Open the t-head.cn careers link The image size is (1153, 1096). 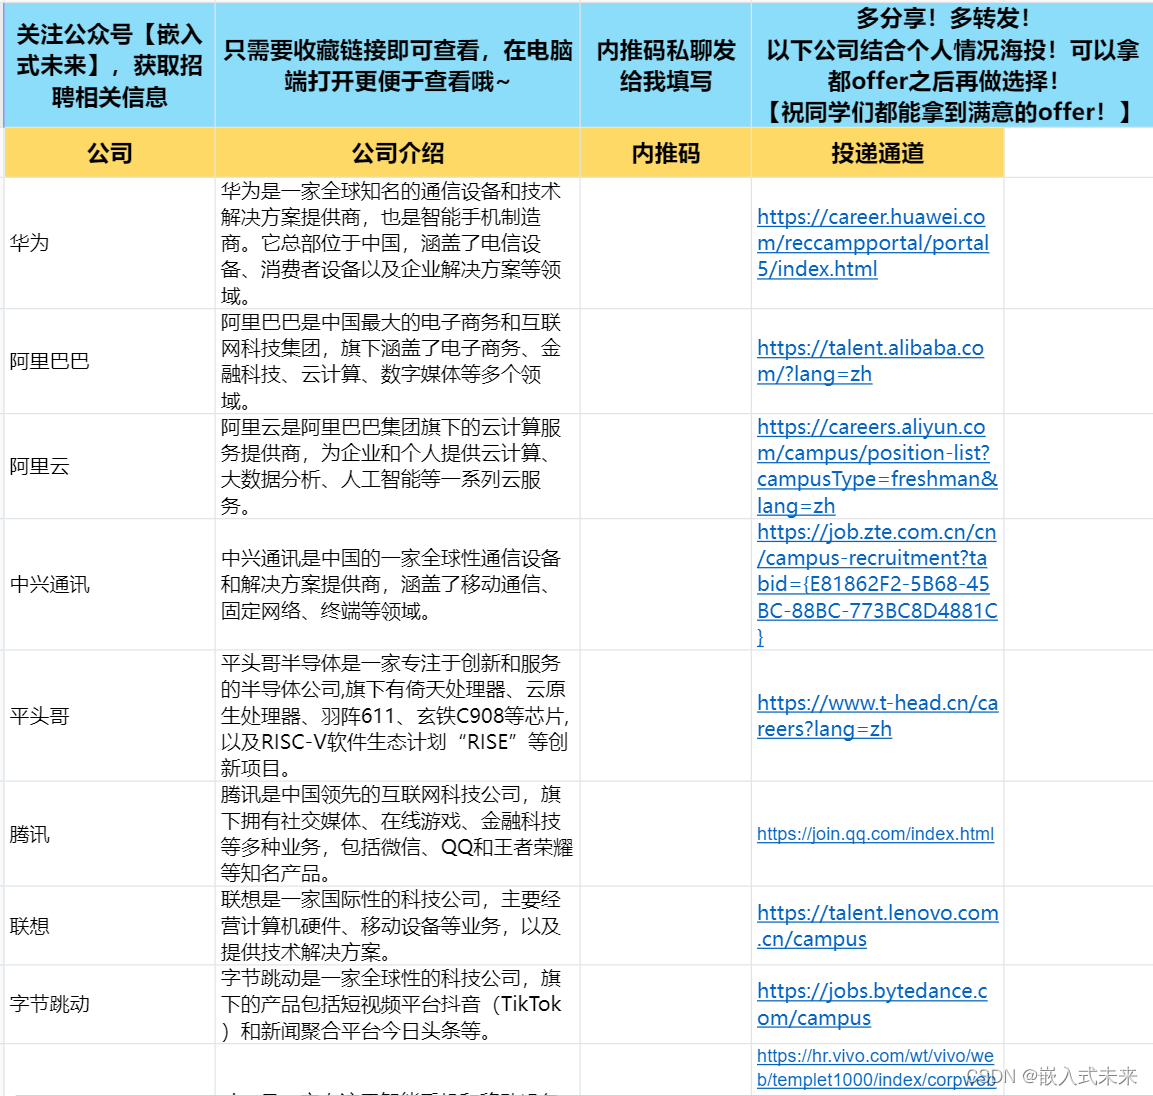(877, 716)
